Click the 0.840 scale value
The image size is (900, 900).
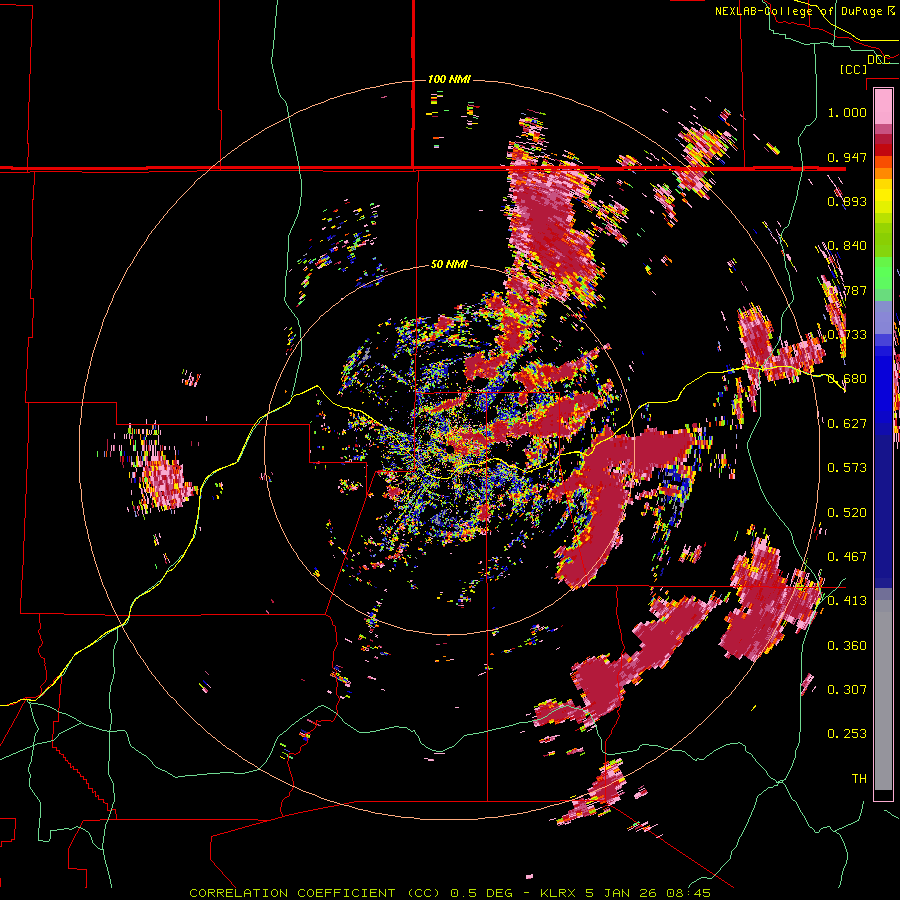(847, 246)
